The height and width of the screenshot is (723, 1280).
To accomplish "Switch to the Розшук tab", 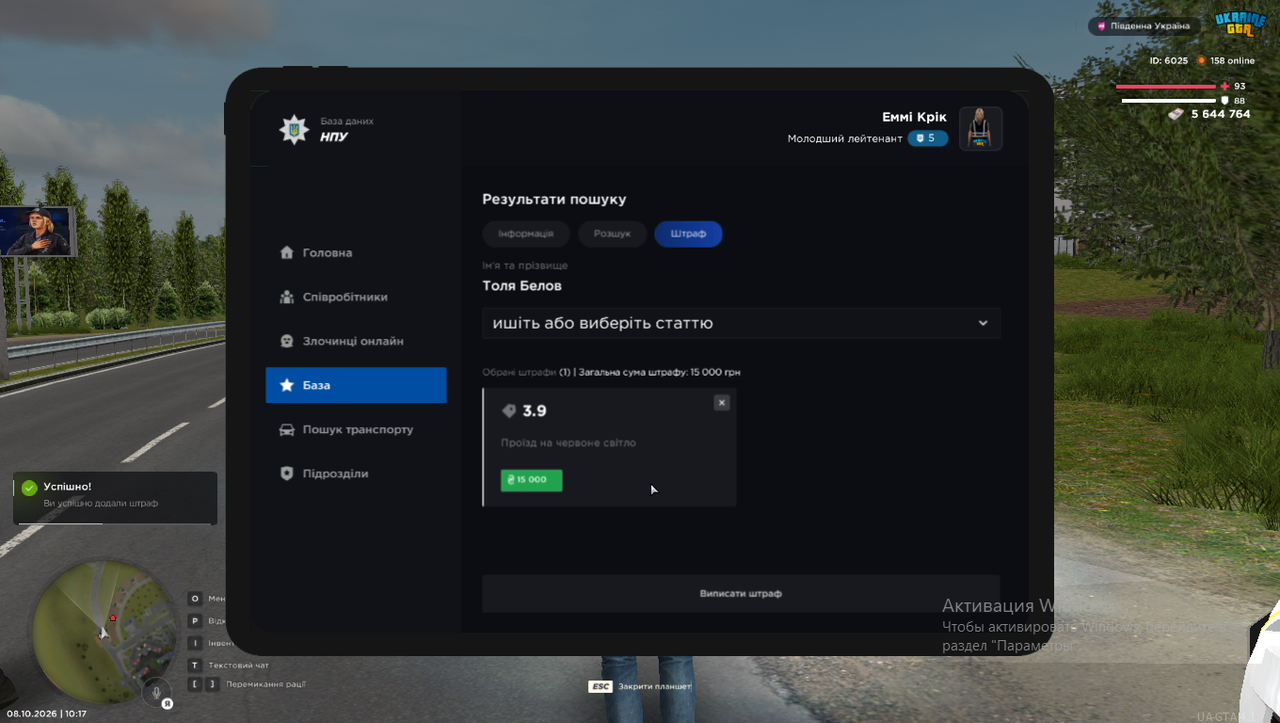I will (x=612, y=234).
